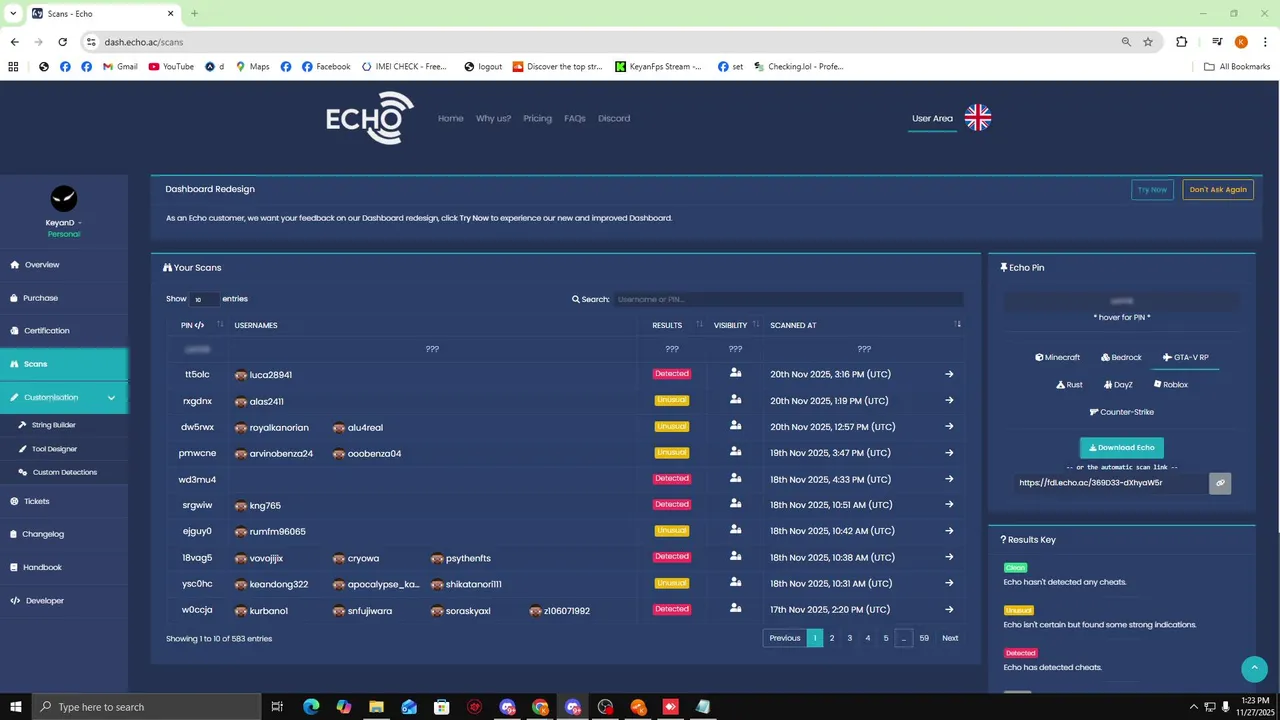
Task: Toggle visibility icon for tt5olc scan
Action: coord(736,373)
